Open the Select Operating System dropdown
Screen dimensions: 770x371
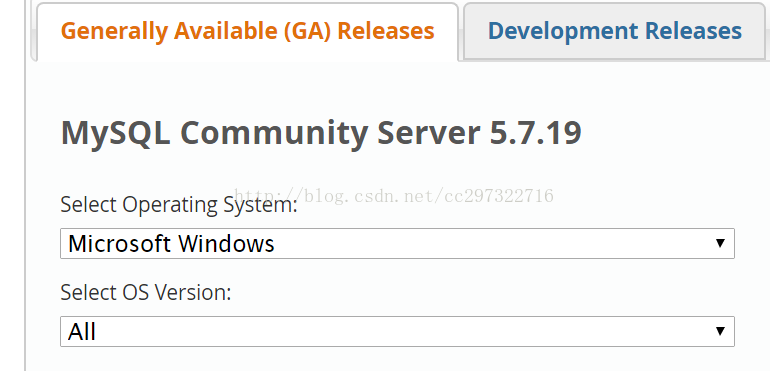(x=397, y=244)
